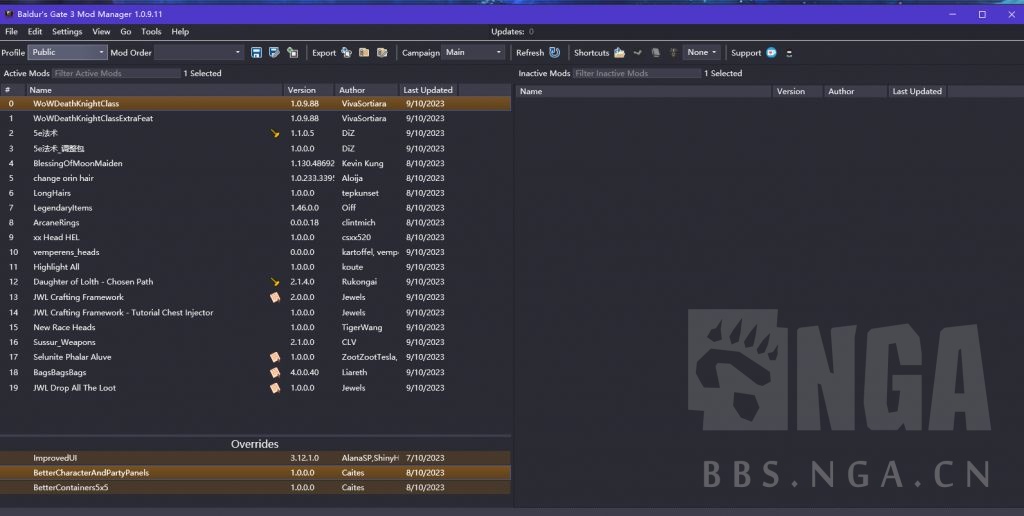Select the Highlight All mod row
This screenshot has width=1024, height=516.
[x=255, y=266]
